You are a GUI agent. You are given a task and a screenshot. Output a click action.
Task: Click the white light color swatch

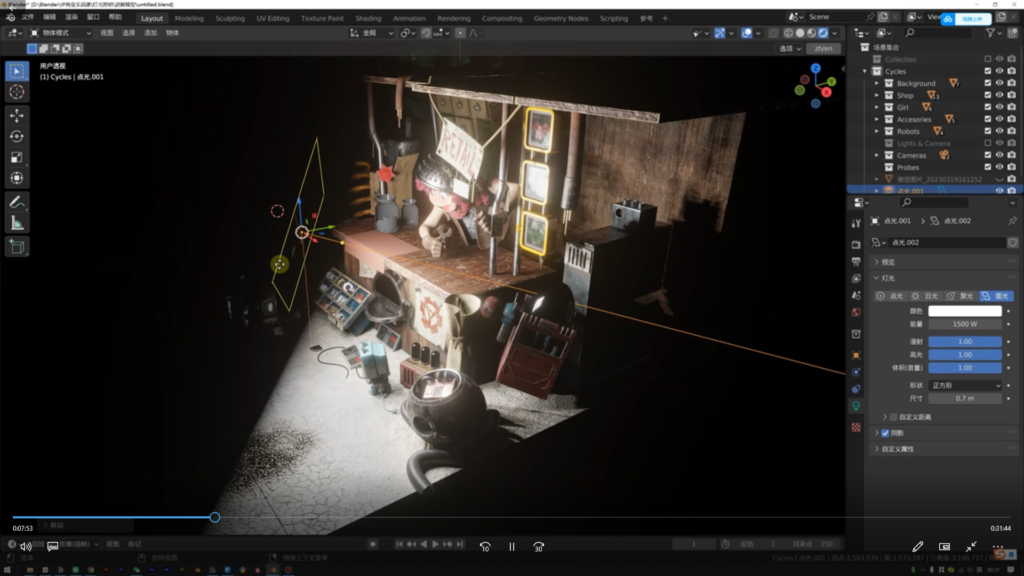964,311
